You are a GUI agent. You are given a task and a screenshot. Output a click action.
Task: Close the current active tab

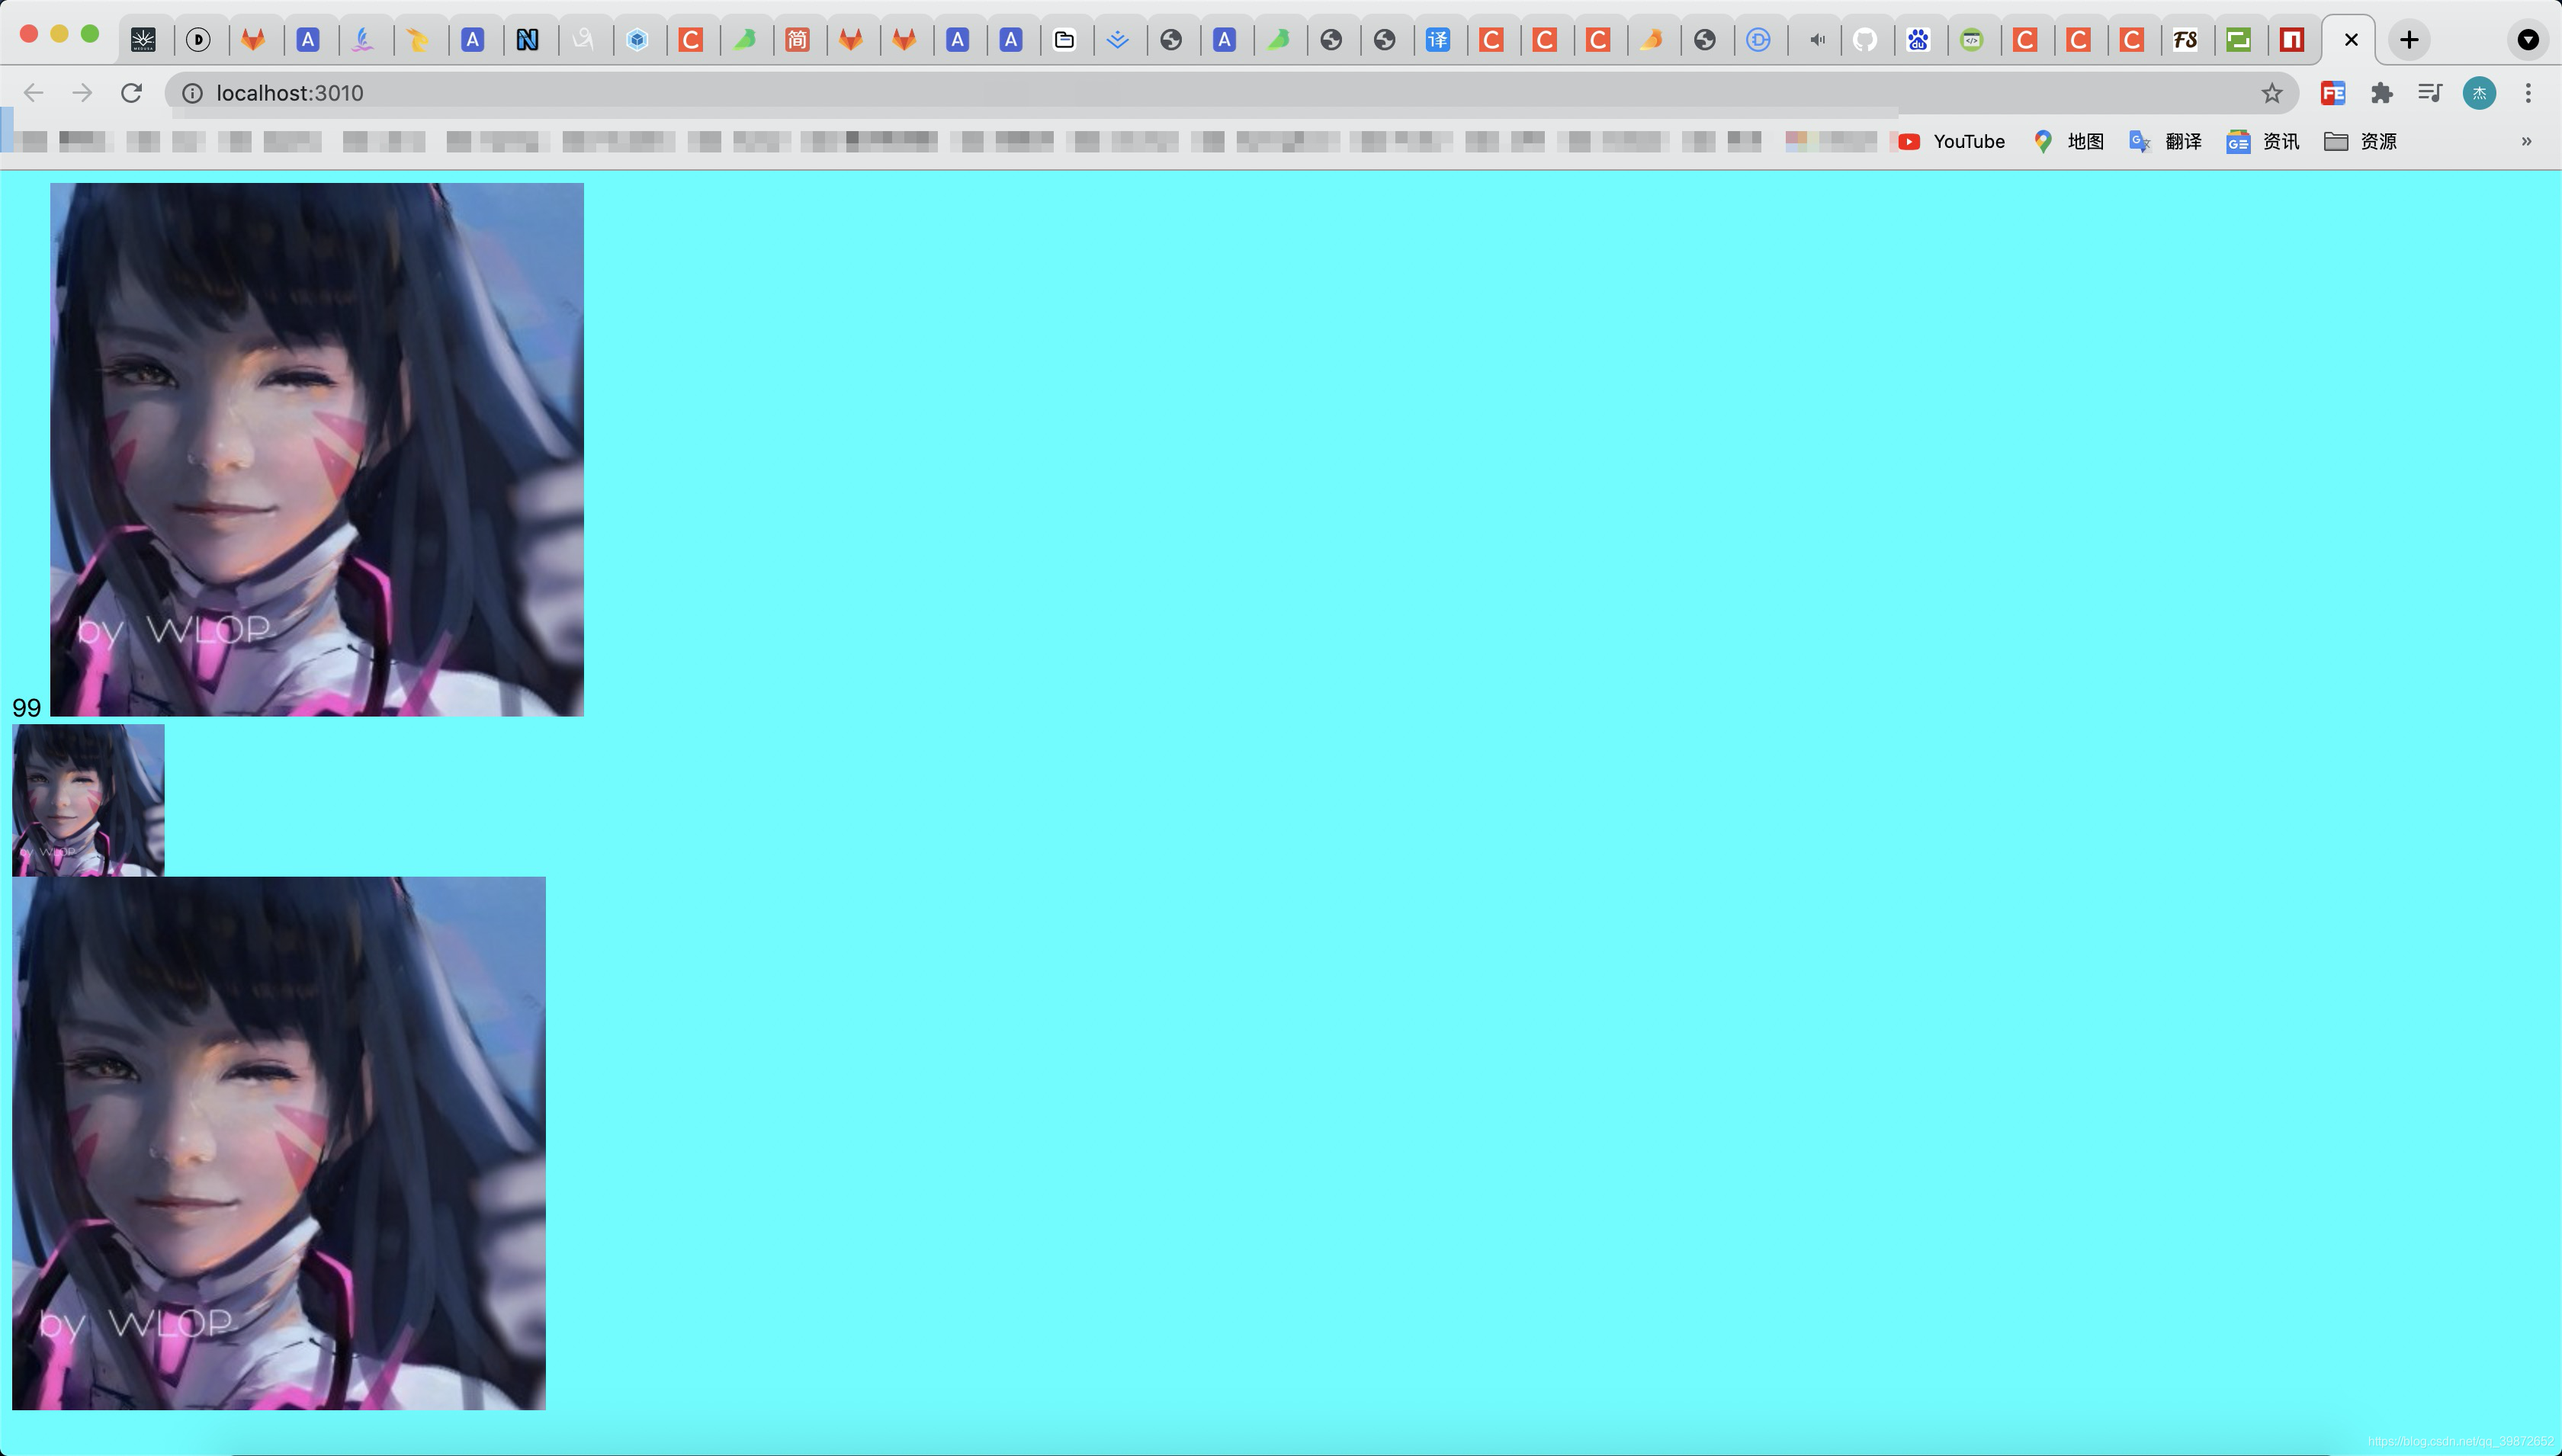(x=2351, y=40)
